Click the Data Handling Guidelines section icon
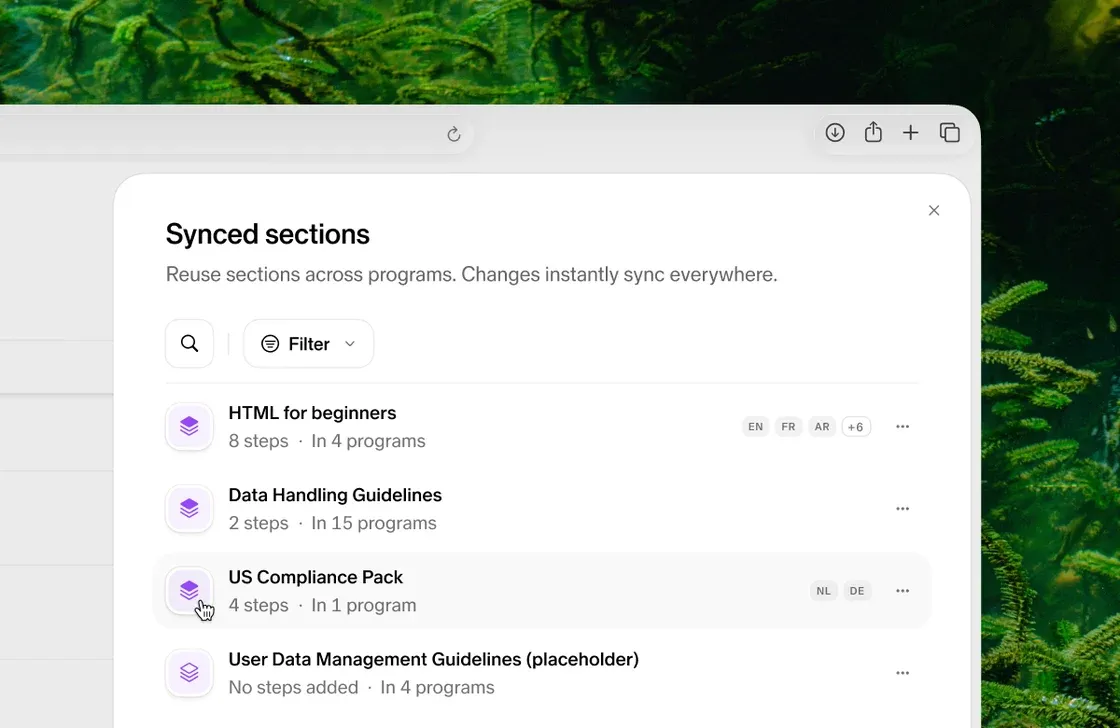Viewport: 1120px width, 728px height. pyautogui.click(x=189, y=509)
